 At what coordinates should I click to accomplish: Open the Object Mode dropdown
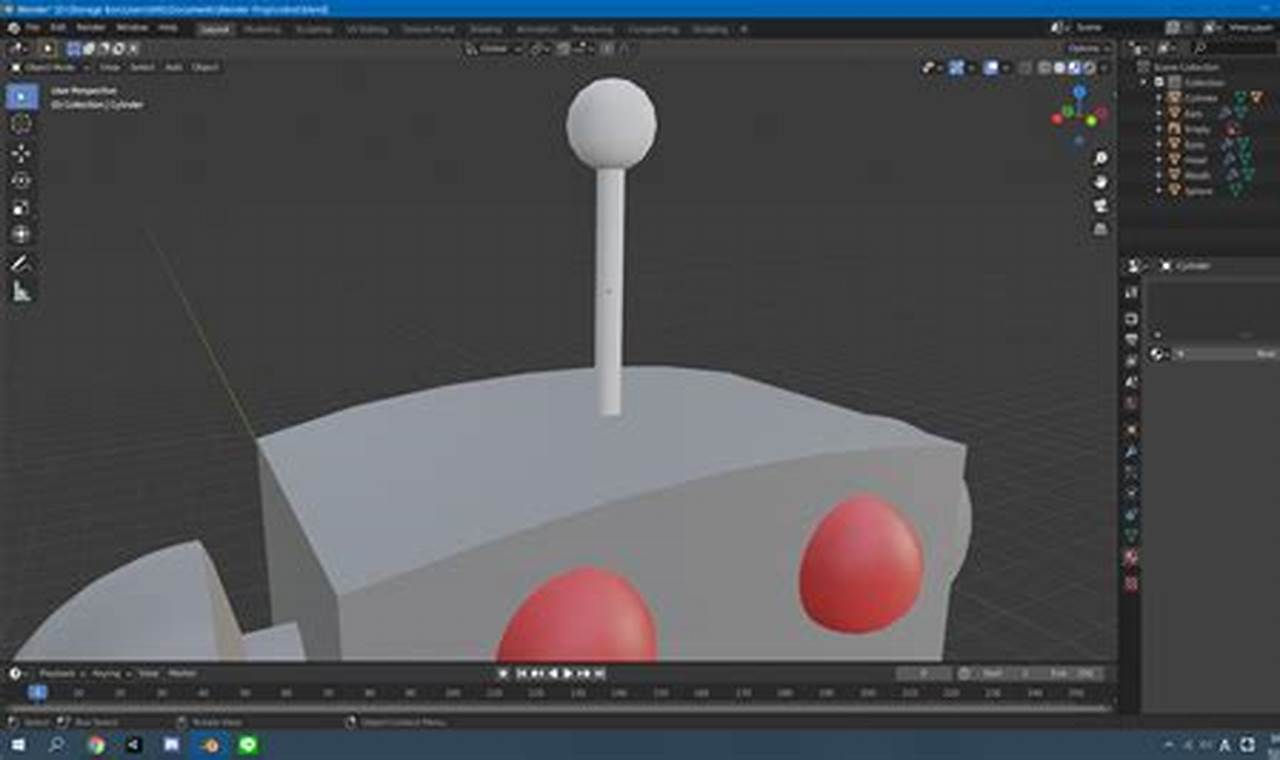coord(48,67)
